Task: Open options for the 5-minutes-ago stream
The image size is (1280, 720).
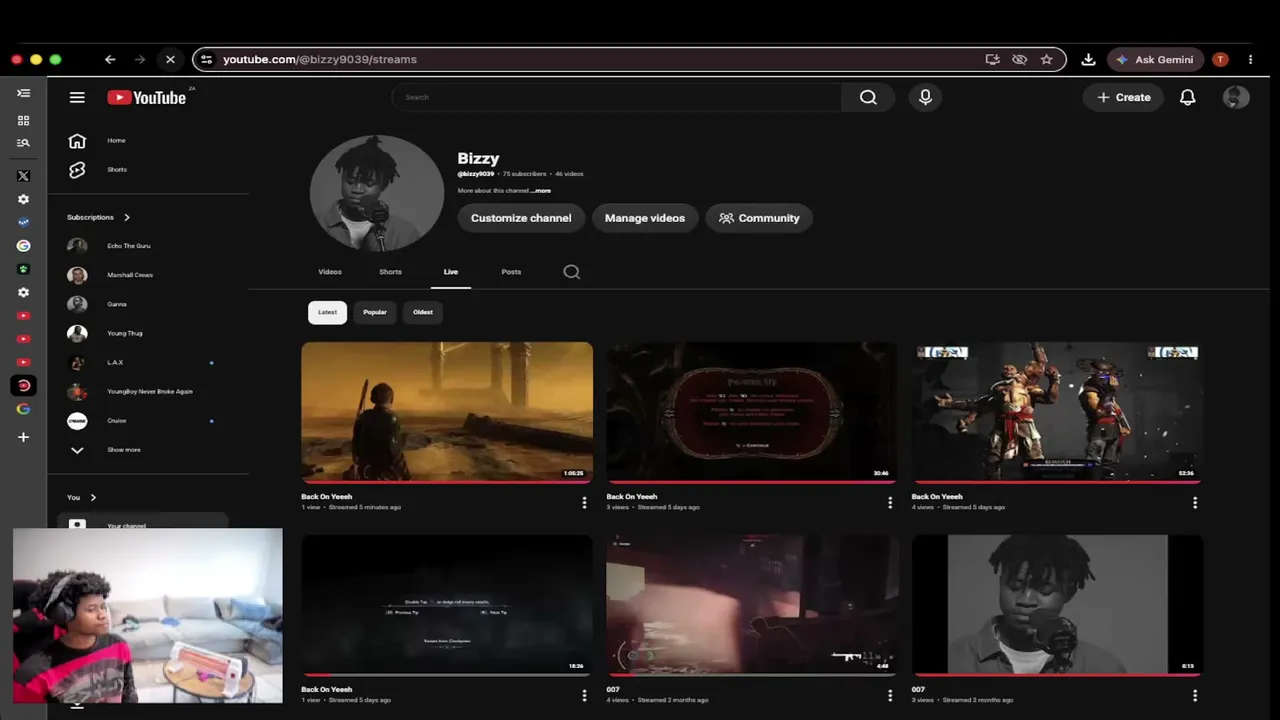Action: pyautogui.click(x=584, y=503)
